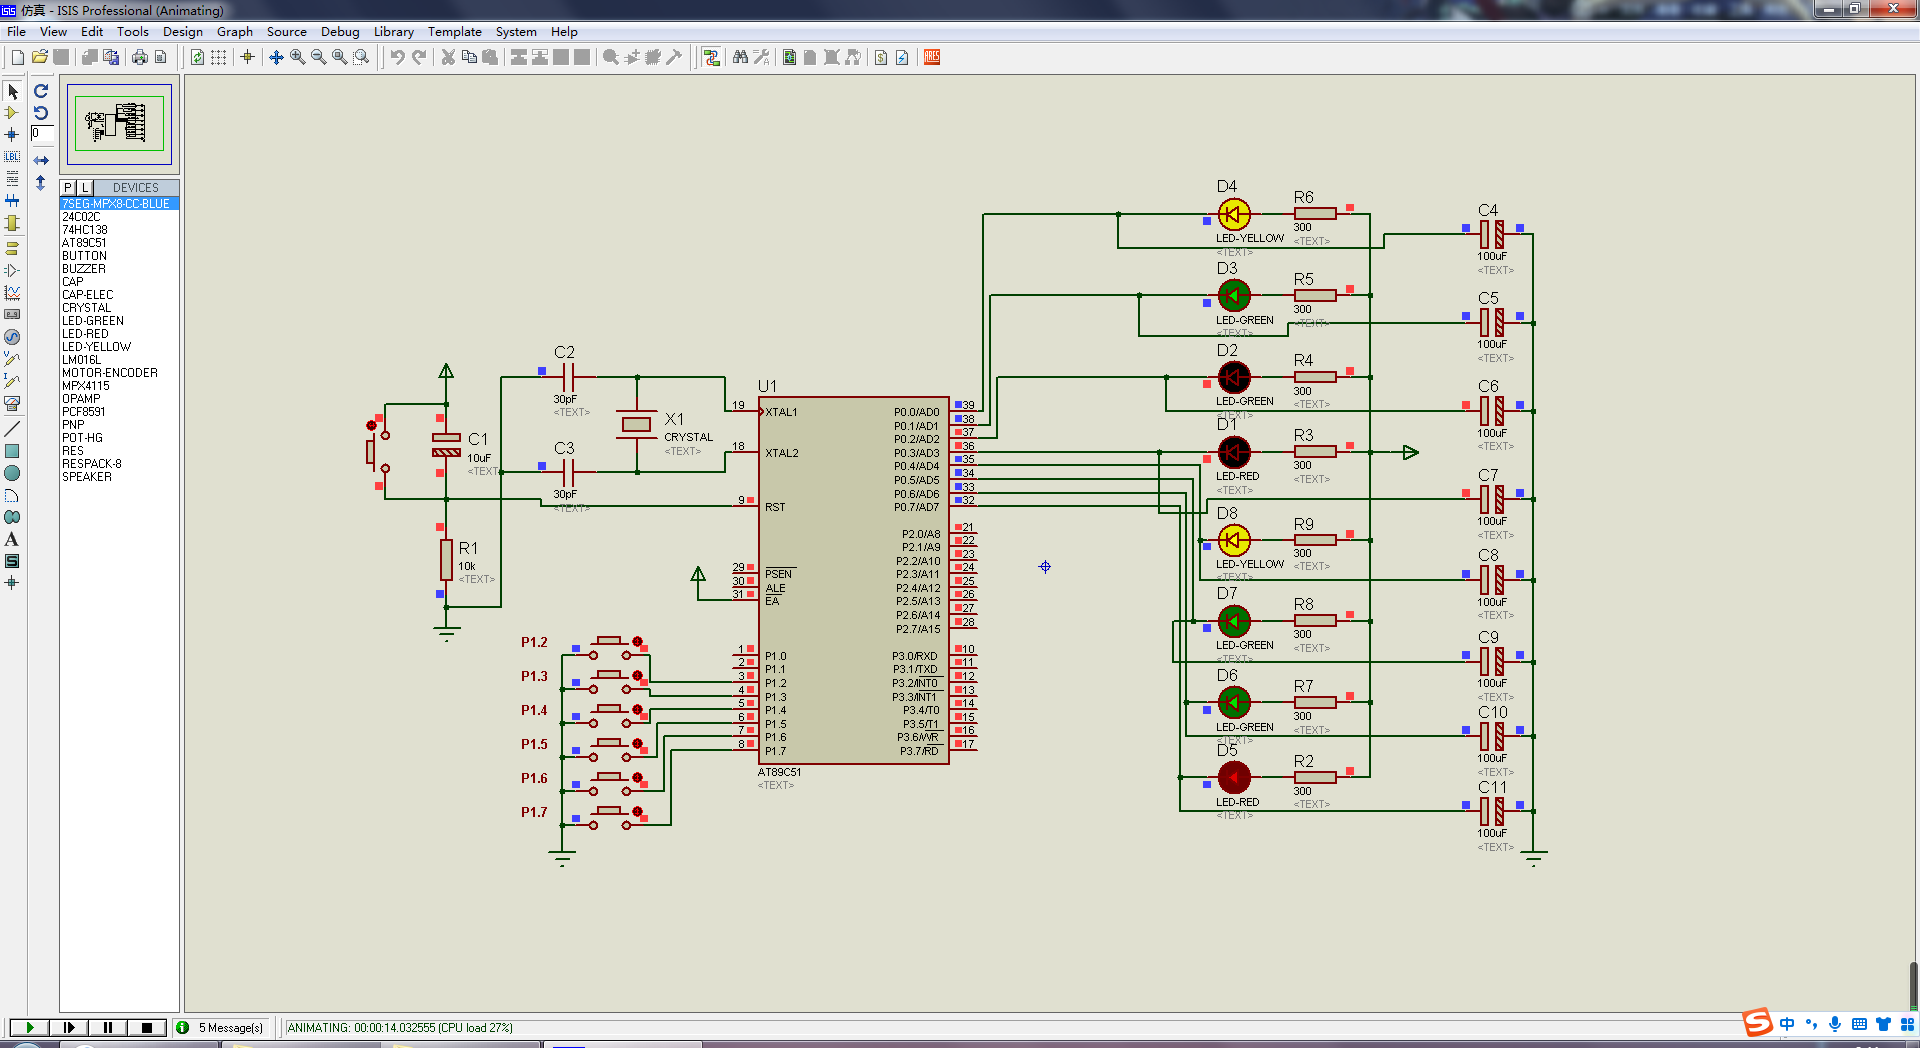
Task: Select MOTOR-ENCODER in devices list
Action: (119, 373)
